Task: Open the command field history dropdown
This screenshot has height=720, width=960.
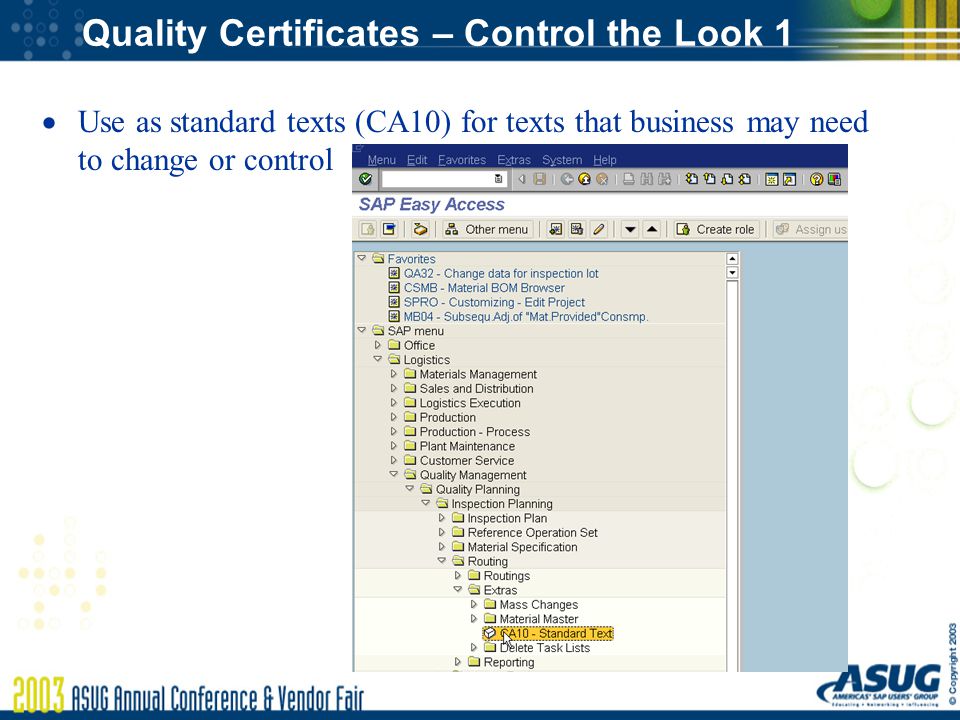Action: pyautogui.click(x=498, y=179)
